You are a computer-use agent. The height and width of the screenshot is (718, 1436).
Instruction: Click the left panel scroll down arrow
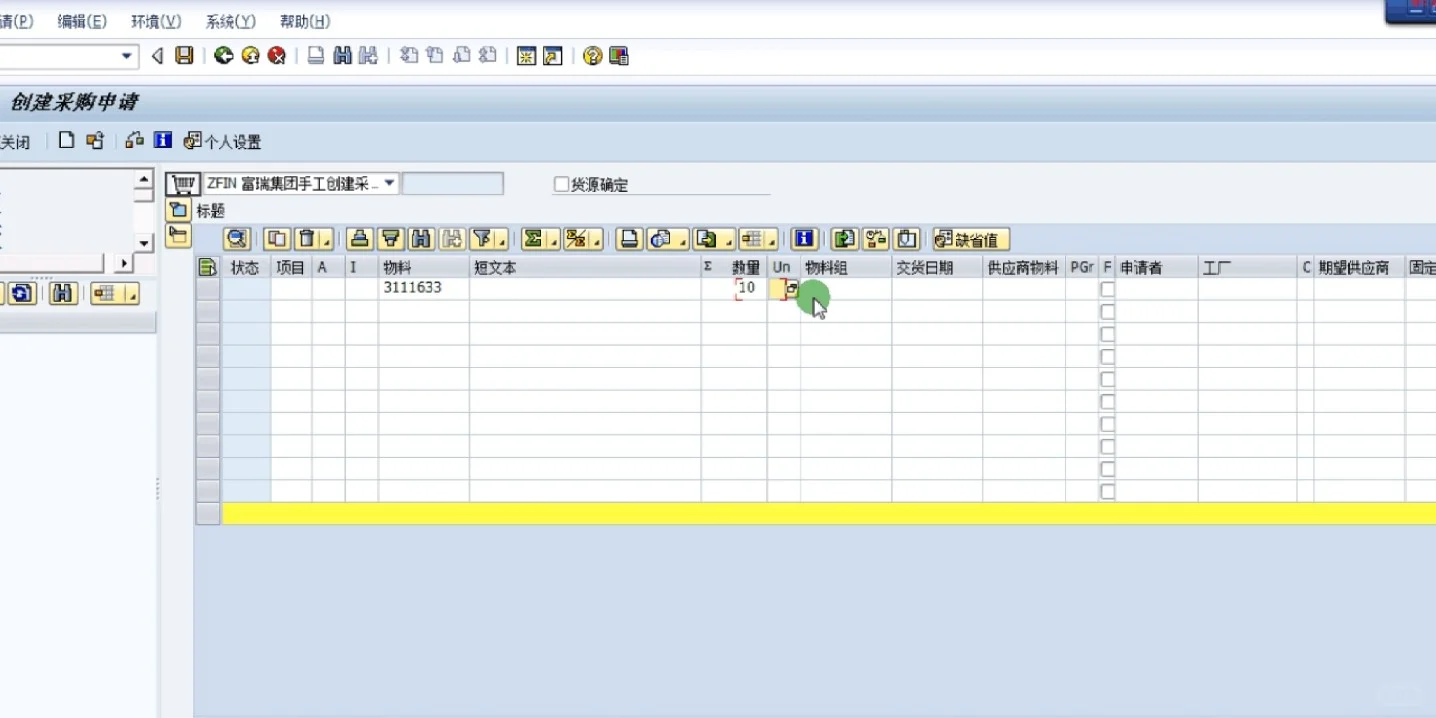pyautogui.click(x=144, y=242)
